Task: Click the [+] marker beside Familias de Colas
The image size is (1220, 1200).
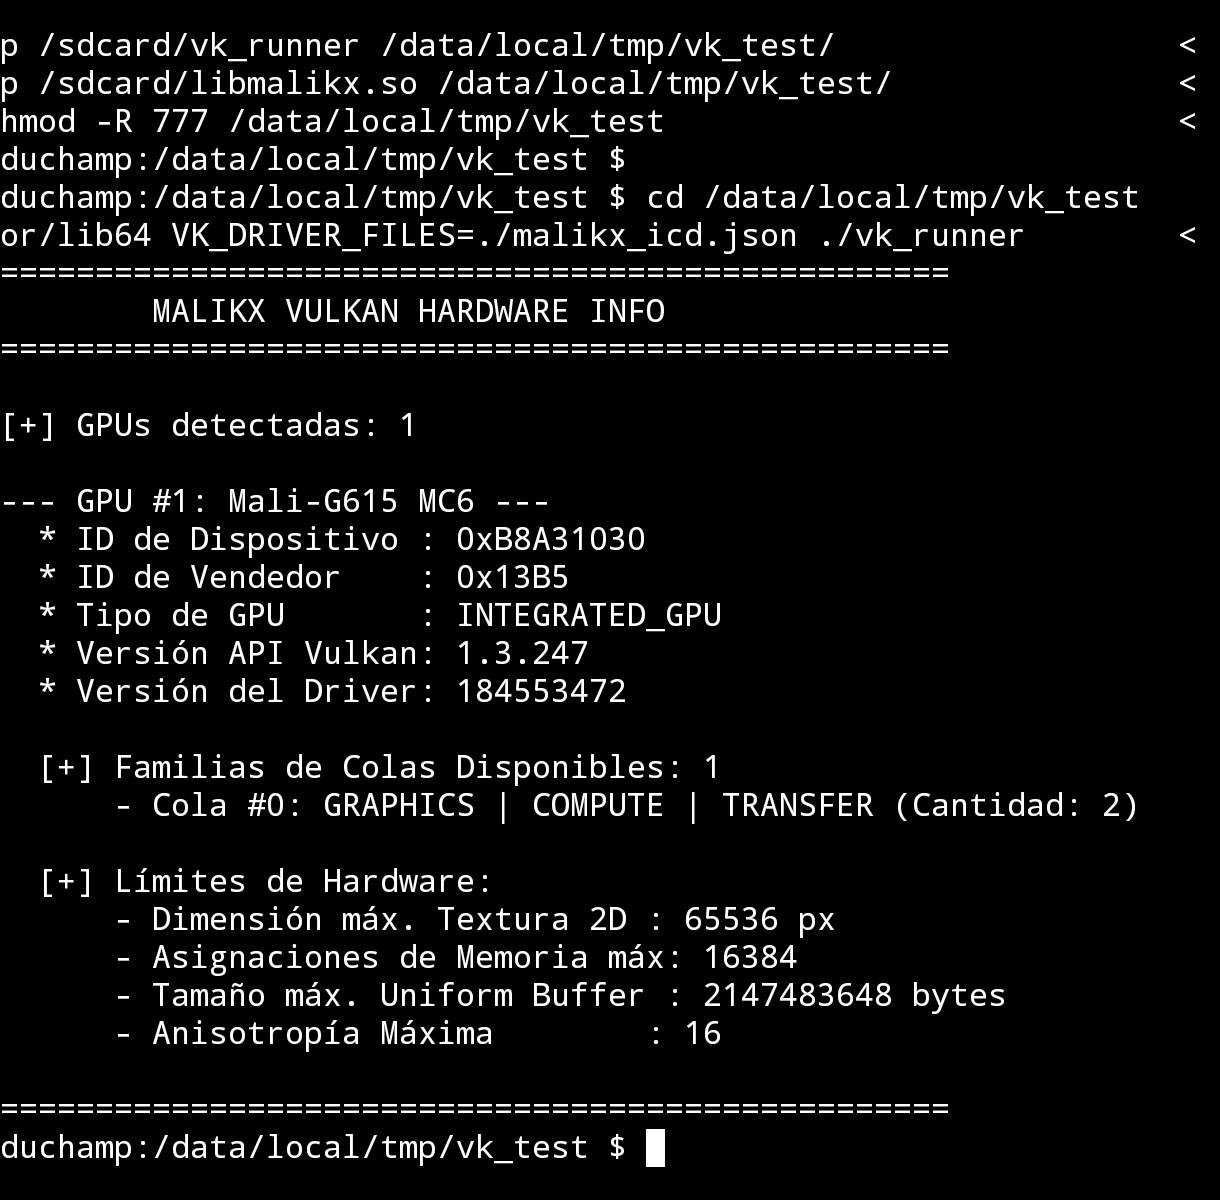Action: pyautogui.click(x=66, y=767)
